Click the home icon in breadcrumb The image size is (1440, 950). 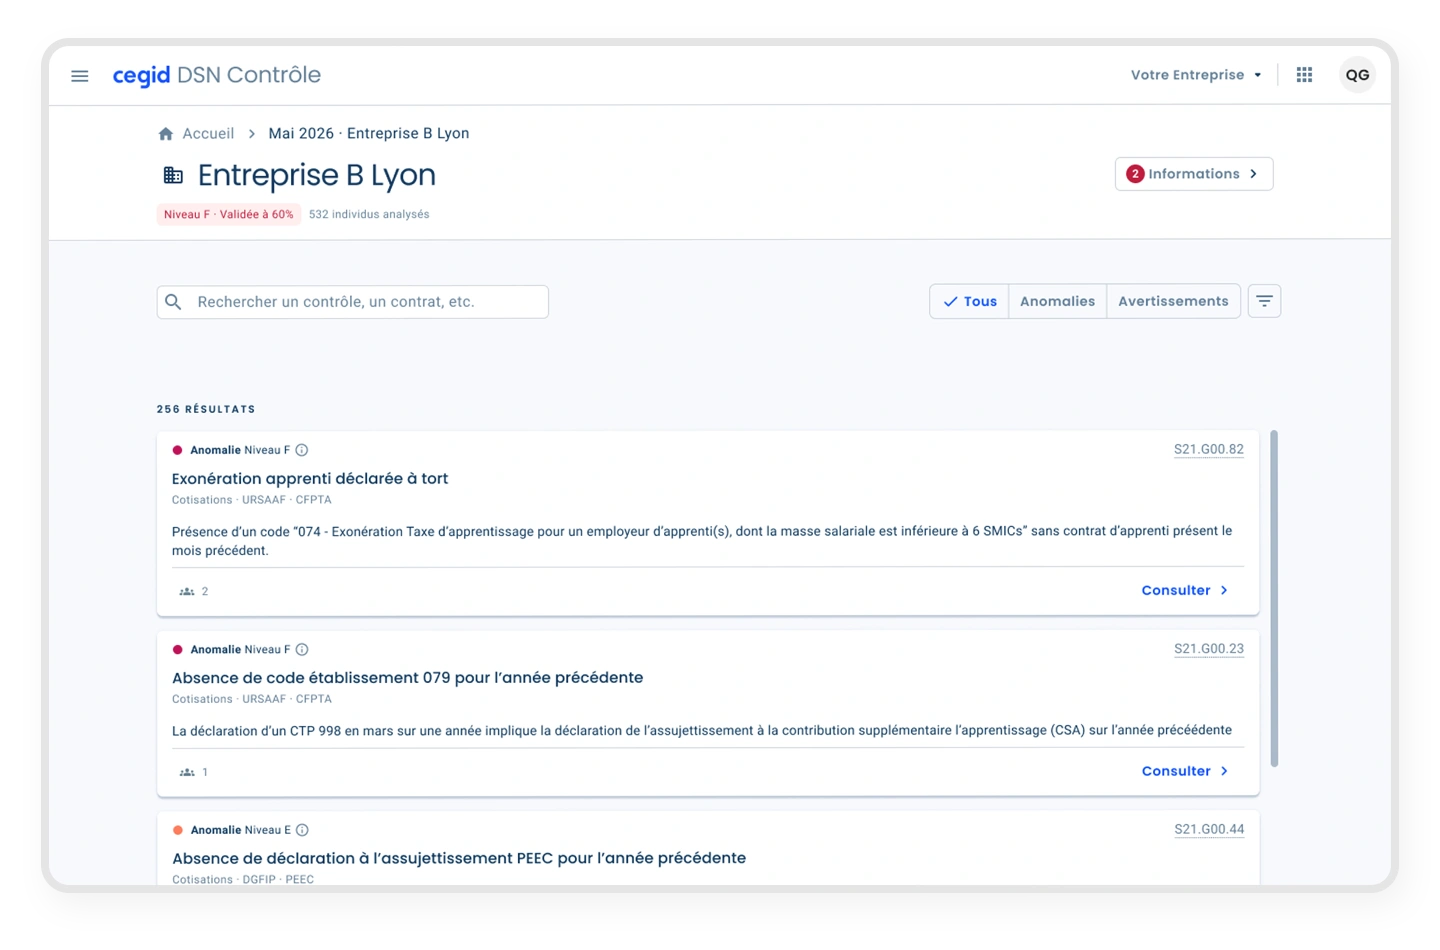(x=166, y=134)
